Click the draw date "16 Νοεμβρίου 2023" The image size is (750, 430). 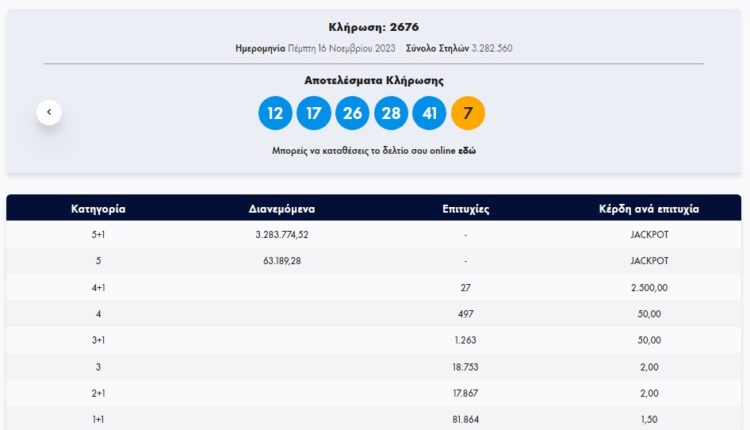tap(355, 48)
